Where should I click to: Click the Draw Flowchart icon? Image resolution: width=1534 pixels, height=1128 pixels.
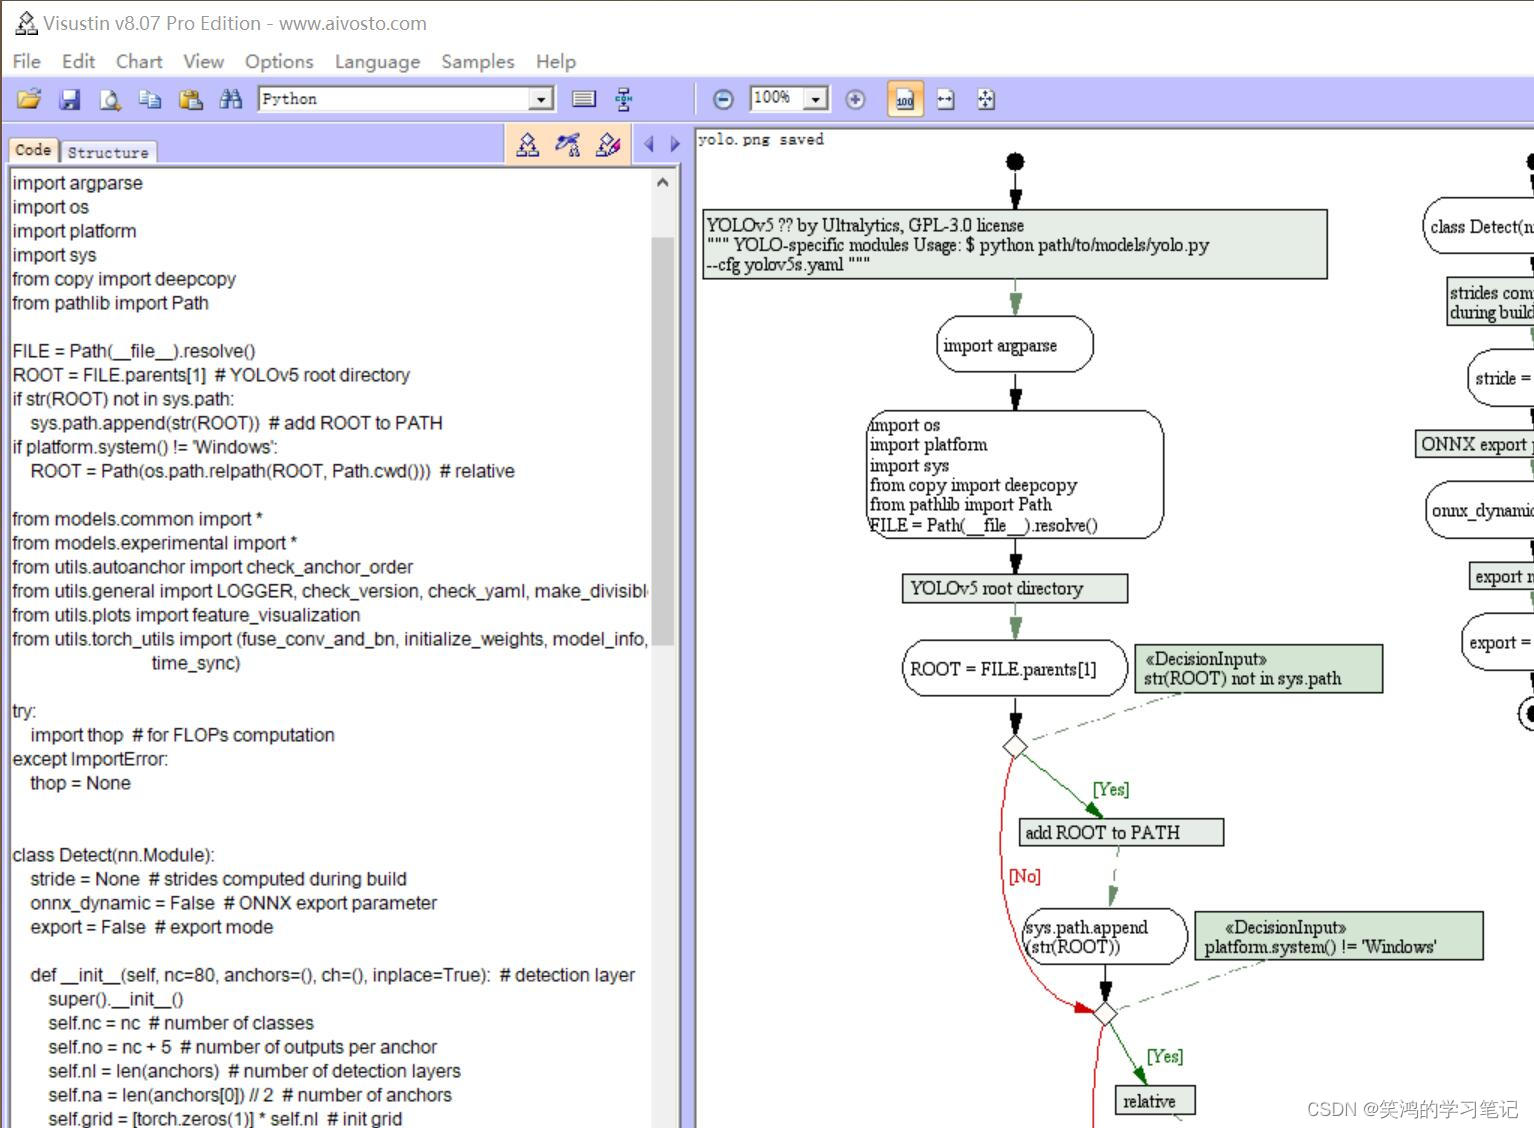point(525,143)
